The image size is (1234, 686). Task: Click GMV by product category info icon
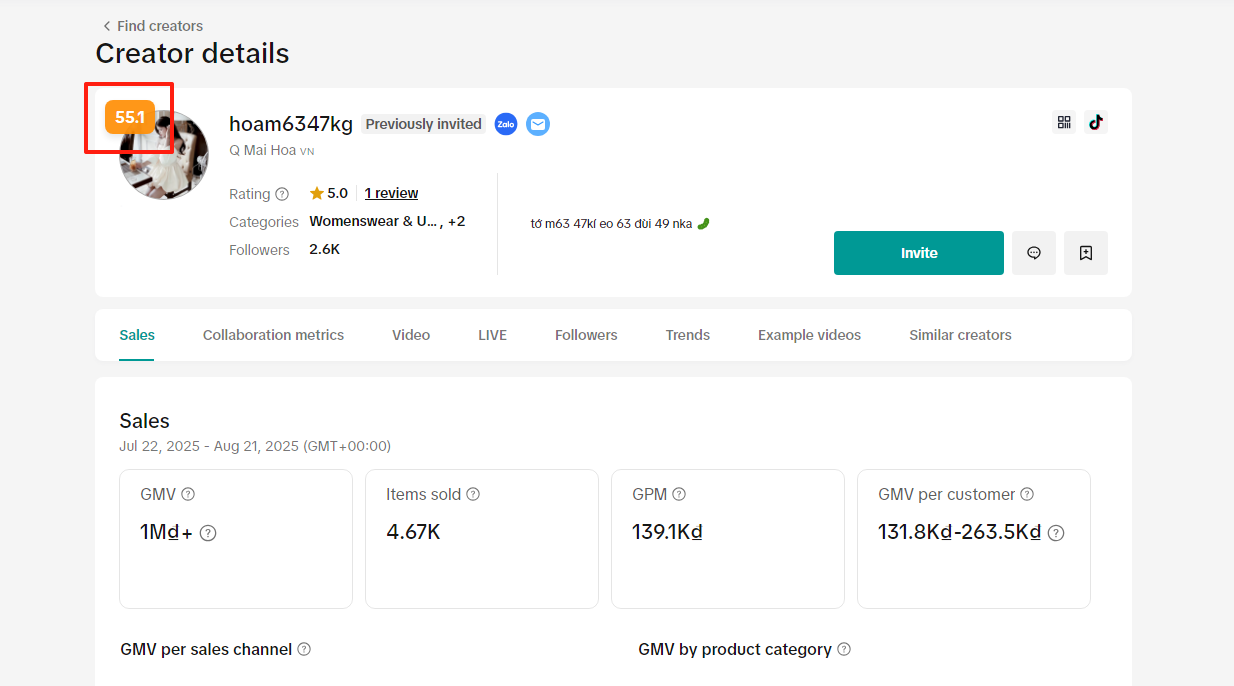point(844,649)
